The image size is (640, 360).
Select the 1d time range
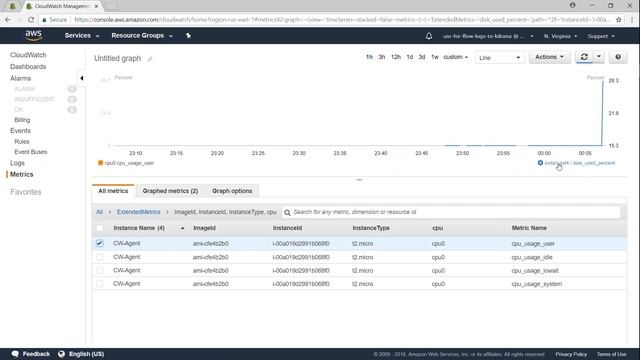pos(409,57)
